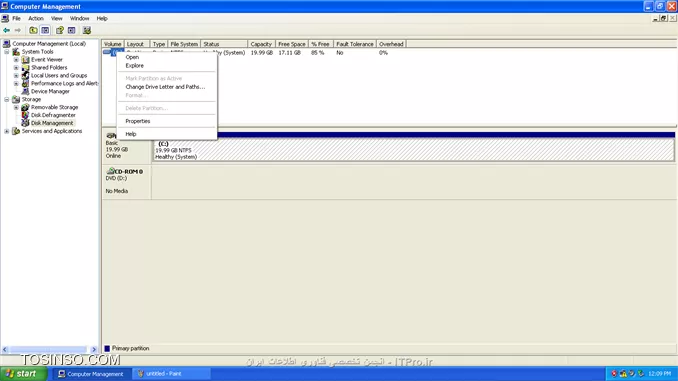Screen dimensions: 678x381
Task: Click the Local Users and Groups icon
Action: point(26,75)
